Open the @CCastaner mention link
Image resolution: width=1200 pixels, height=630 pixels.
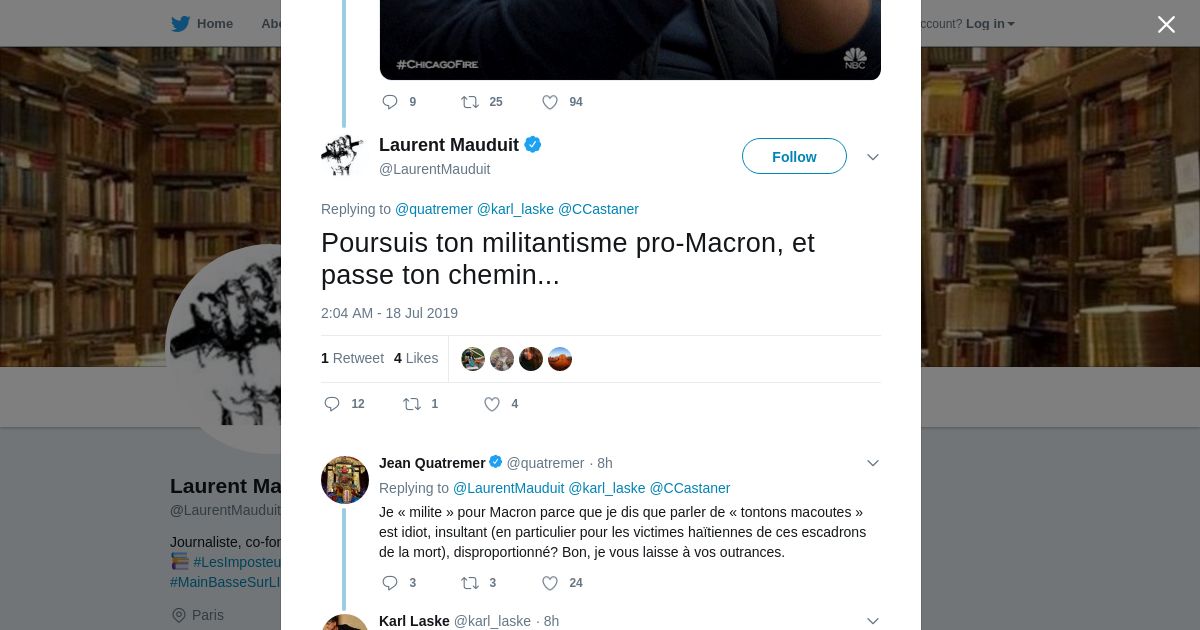coord(598,209)
